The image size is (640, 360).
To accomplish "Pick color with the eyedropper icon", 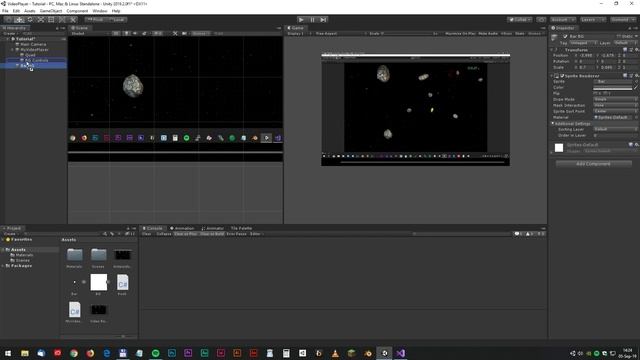I will click(635, 88).
